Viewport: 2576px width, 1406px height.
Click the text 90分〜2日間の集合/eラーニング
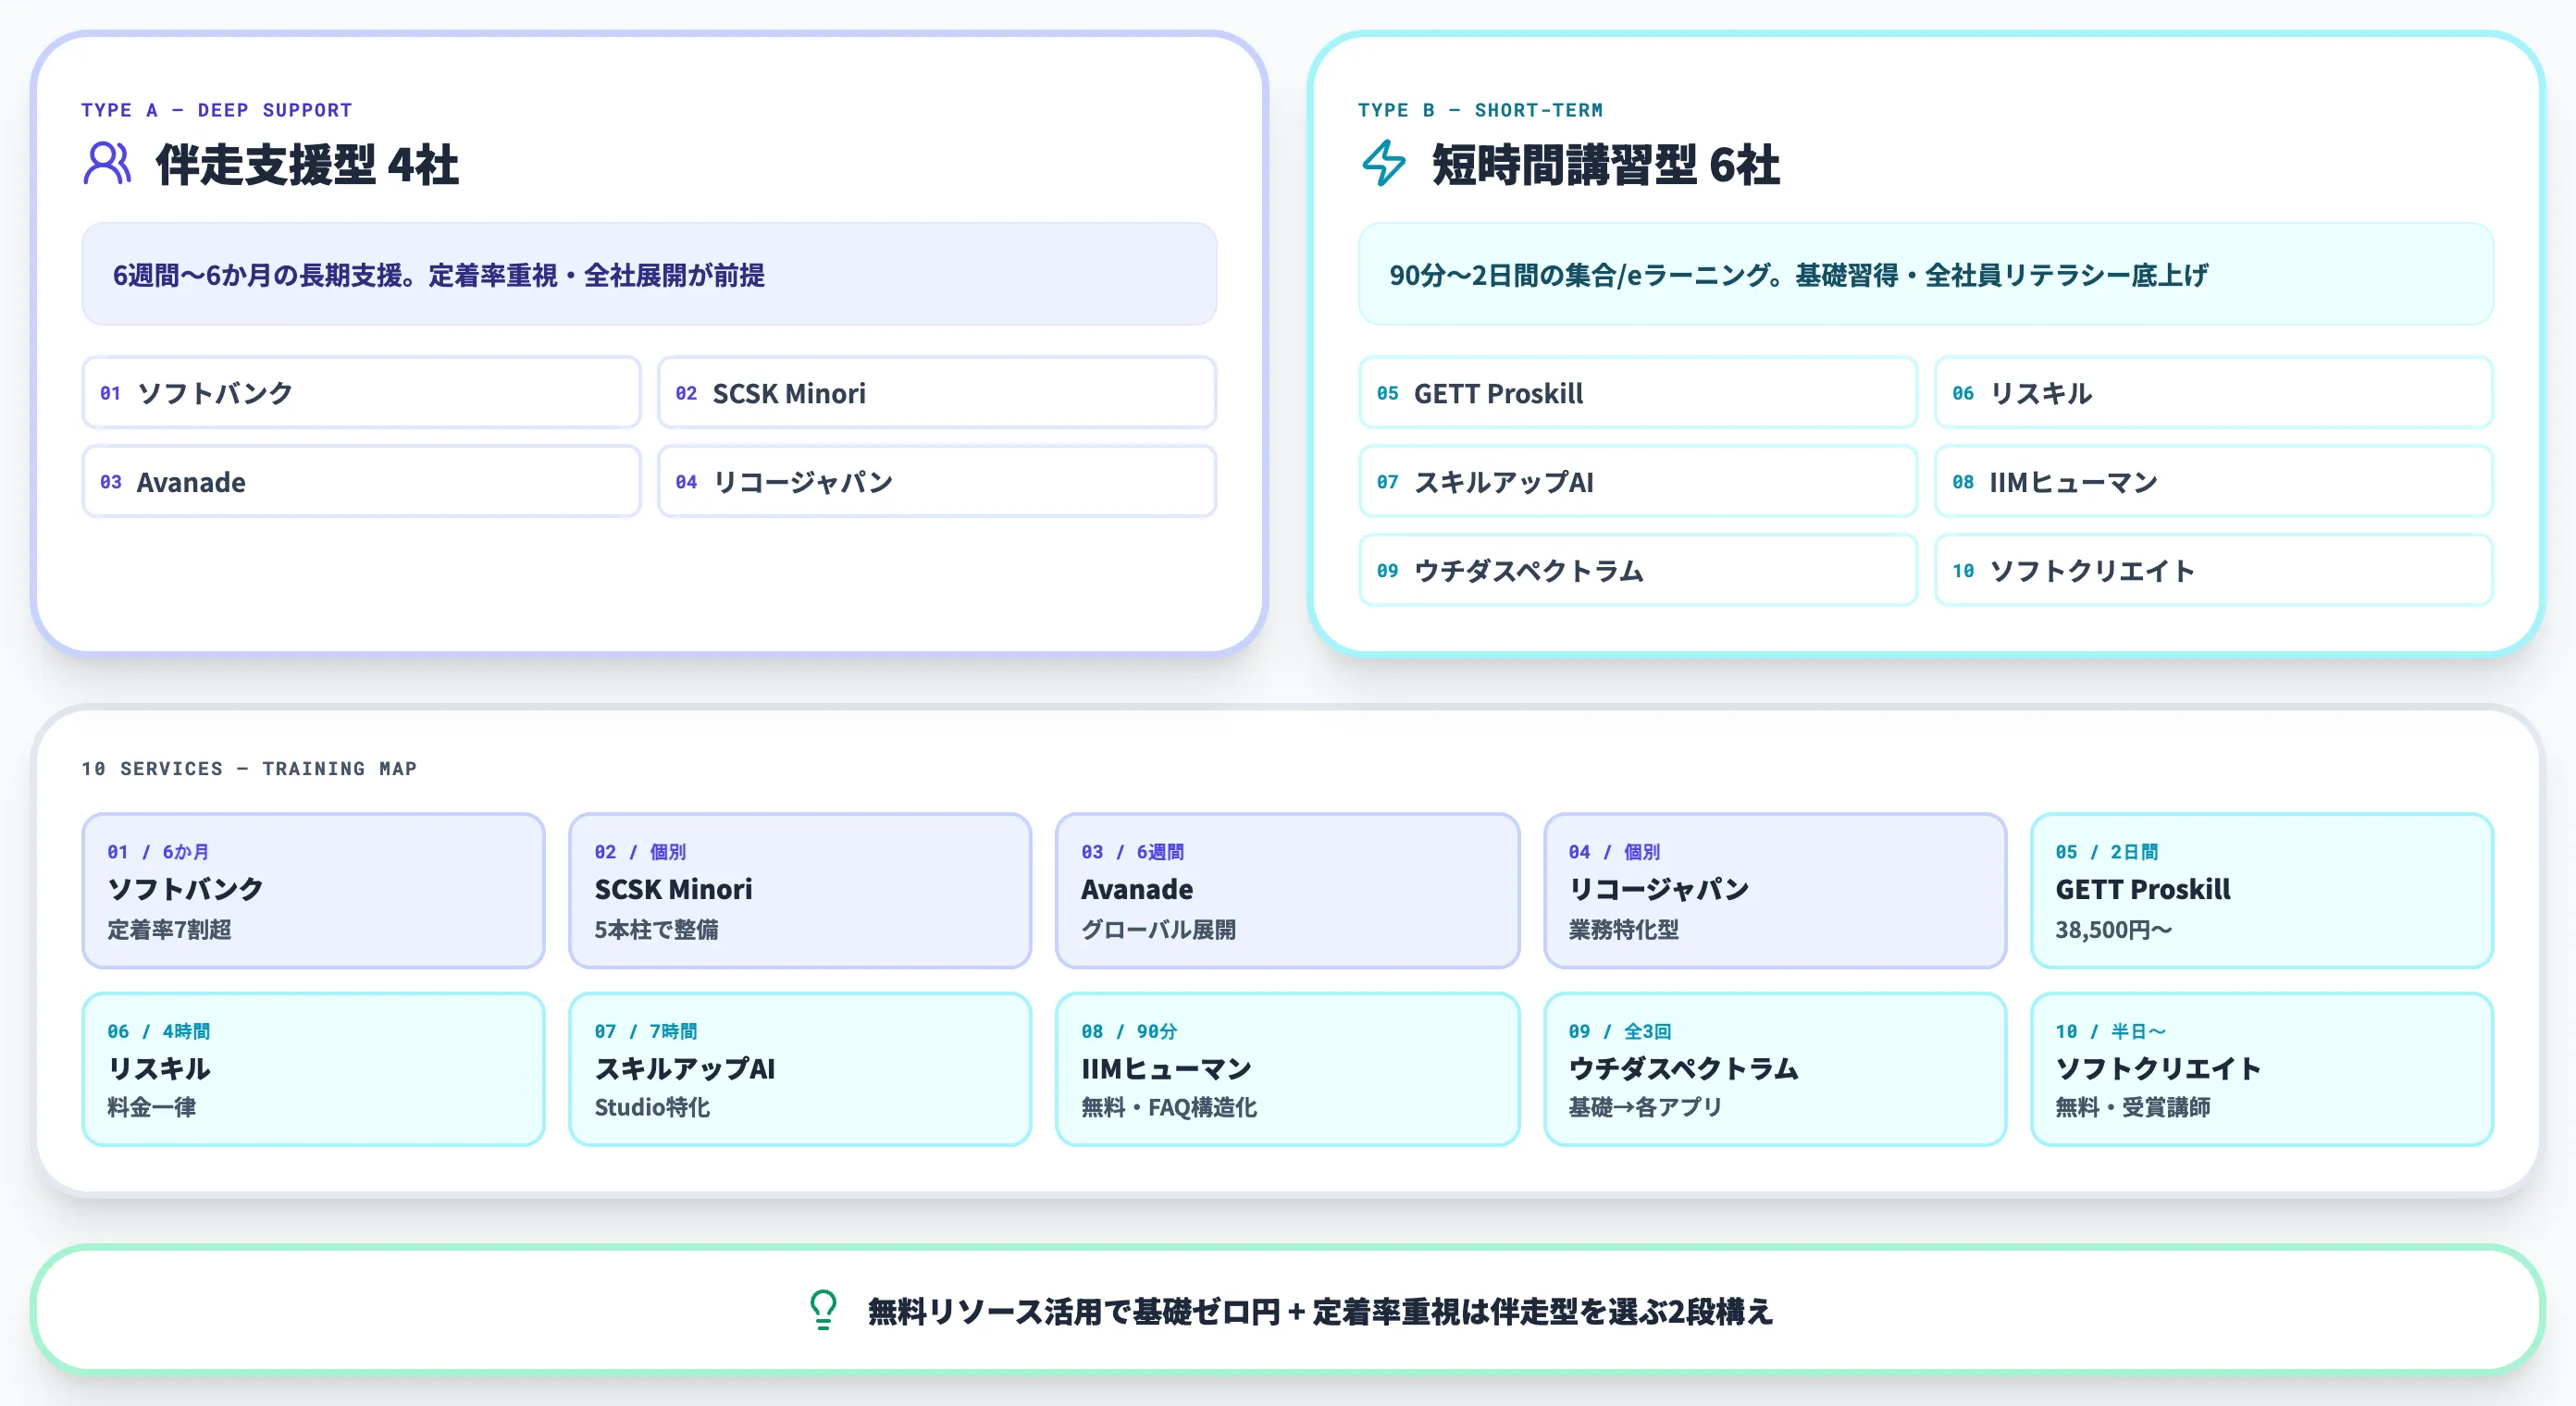pos(1579,275)
